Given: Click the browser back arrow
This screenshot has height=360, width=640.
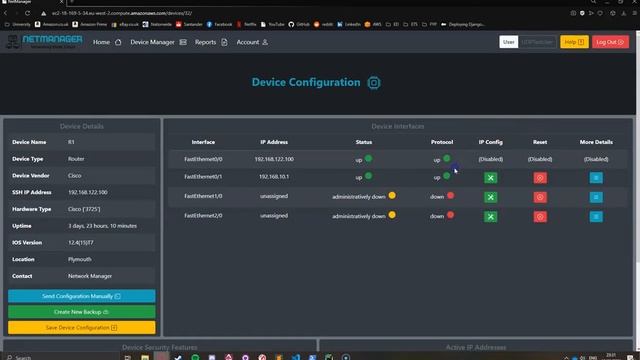Looking at the screenshot, I should (6, 13).
